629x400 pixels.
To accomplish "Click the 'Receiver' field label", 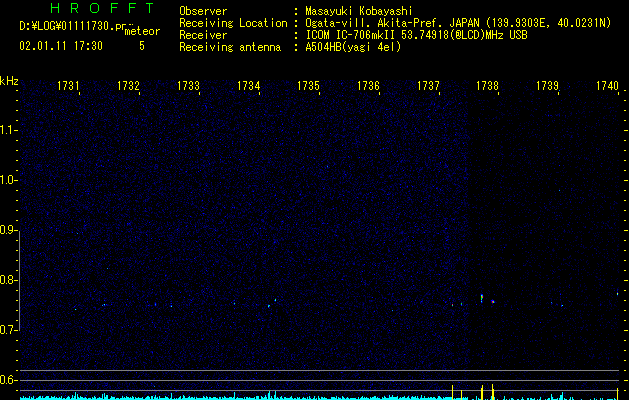I will 203,35.
